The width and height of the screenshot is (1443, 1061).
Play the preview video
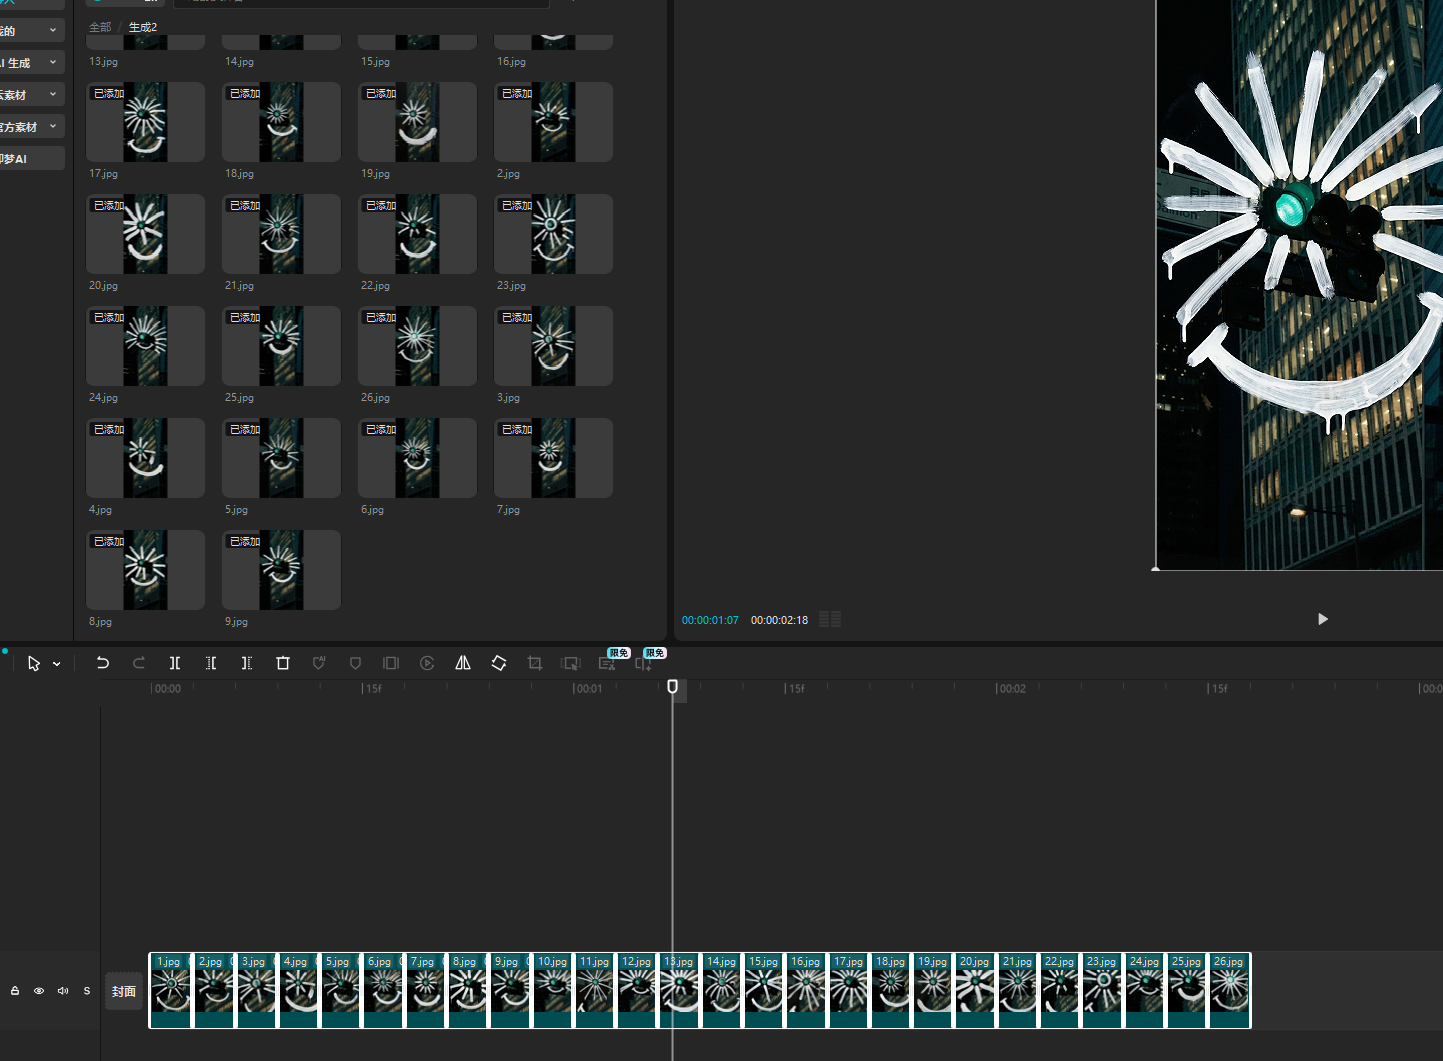[x=1322, y=619]
